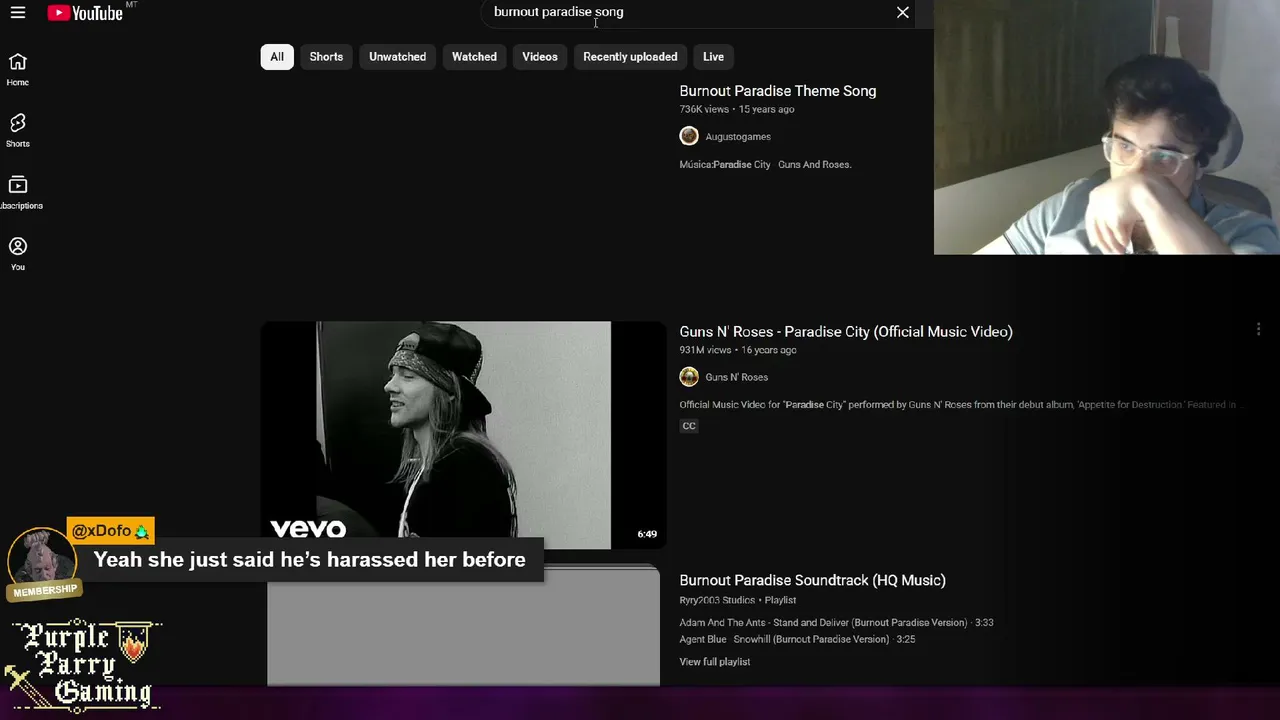The image size is (1280, 720).
Task: Open 'Burnout Paradise Soundtrack (HQ Music)' title
Action: (813, 580)
